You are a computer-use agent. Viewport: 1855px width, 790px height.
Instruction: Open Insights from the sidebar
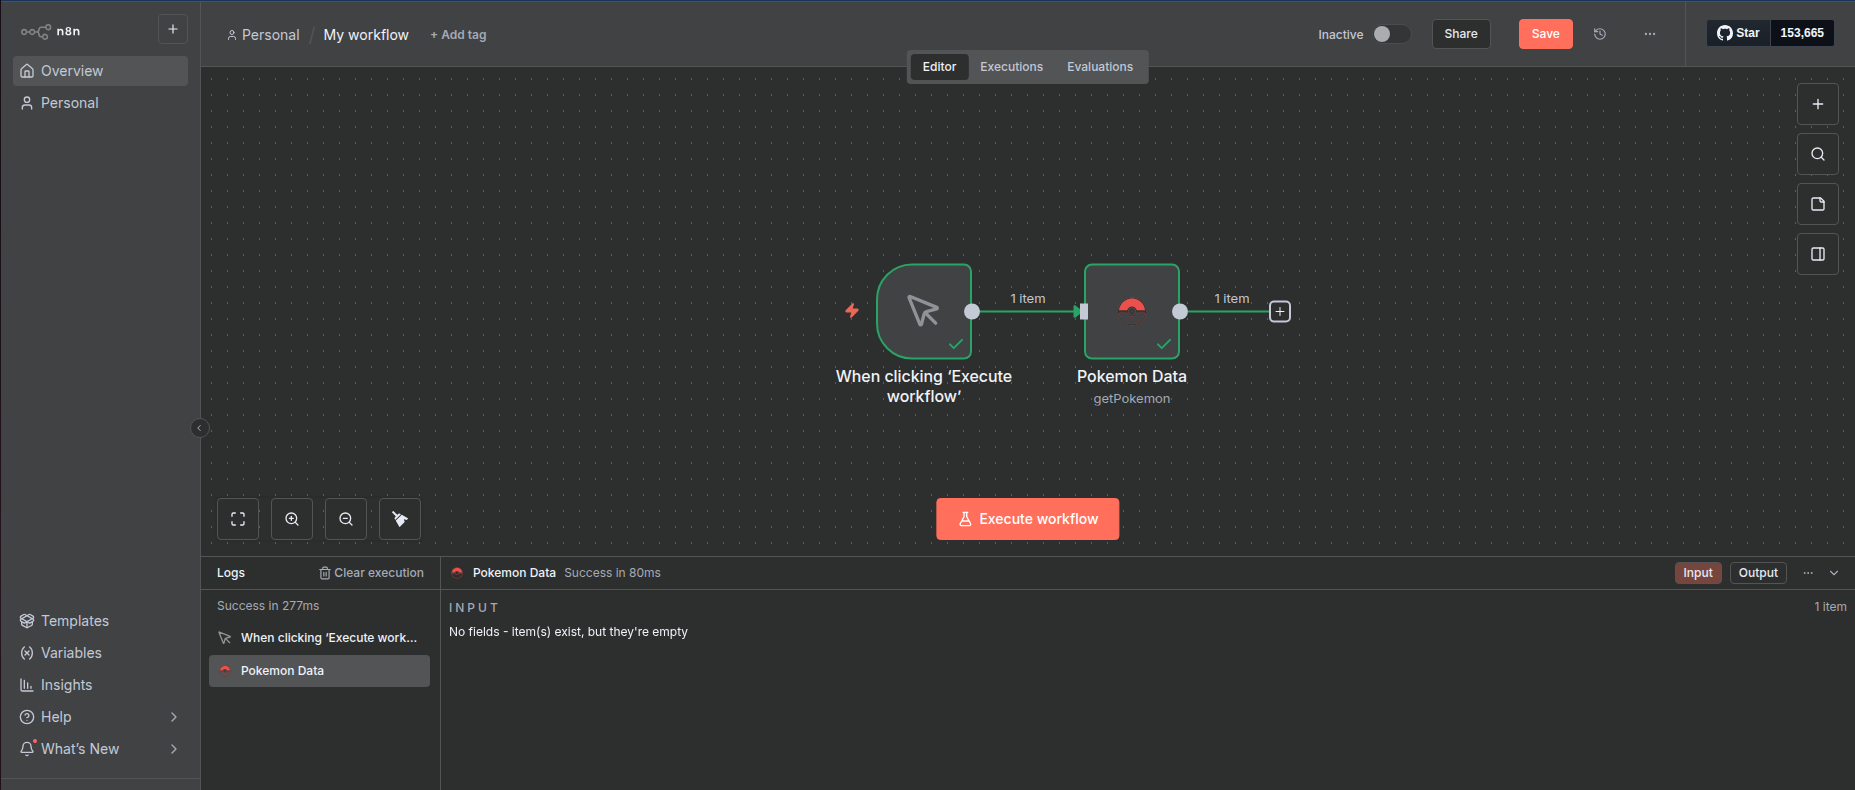100,685
